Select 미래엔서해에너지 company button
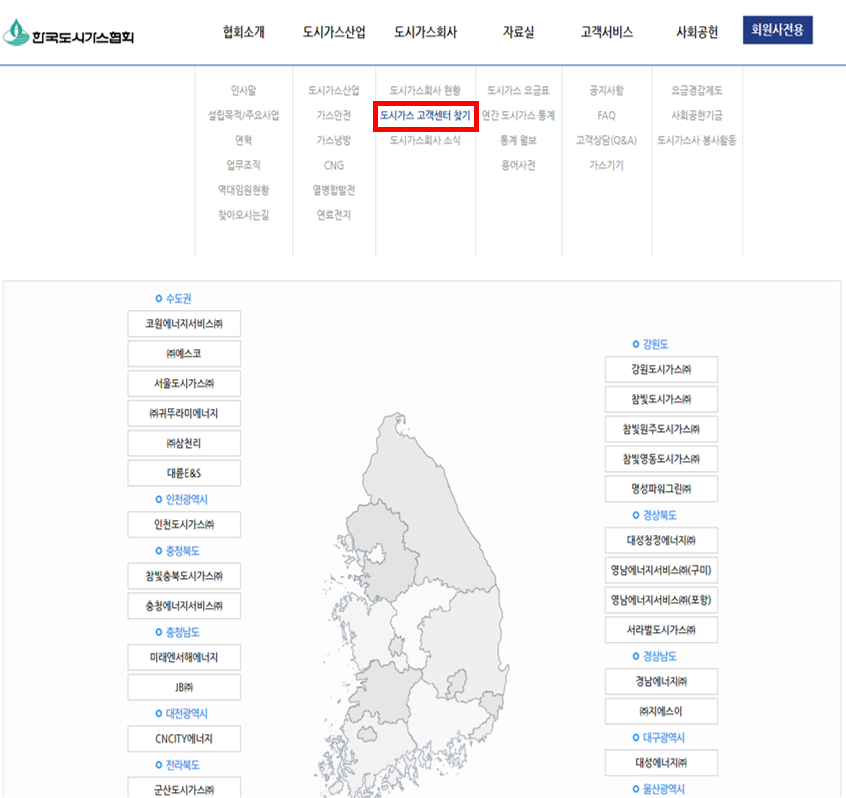The width and height of the screenshot is (846, 798). coord(184,658)
